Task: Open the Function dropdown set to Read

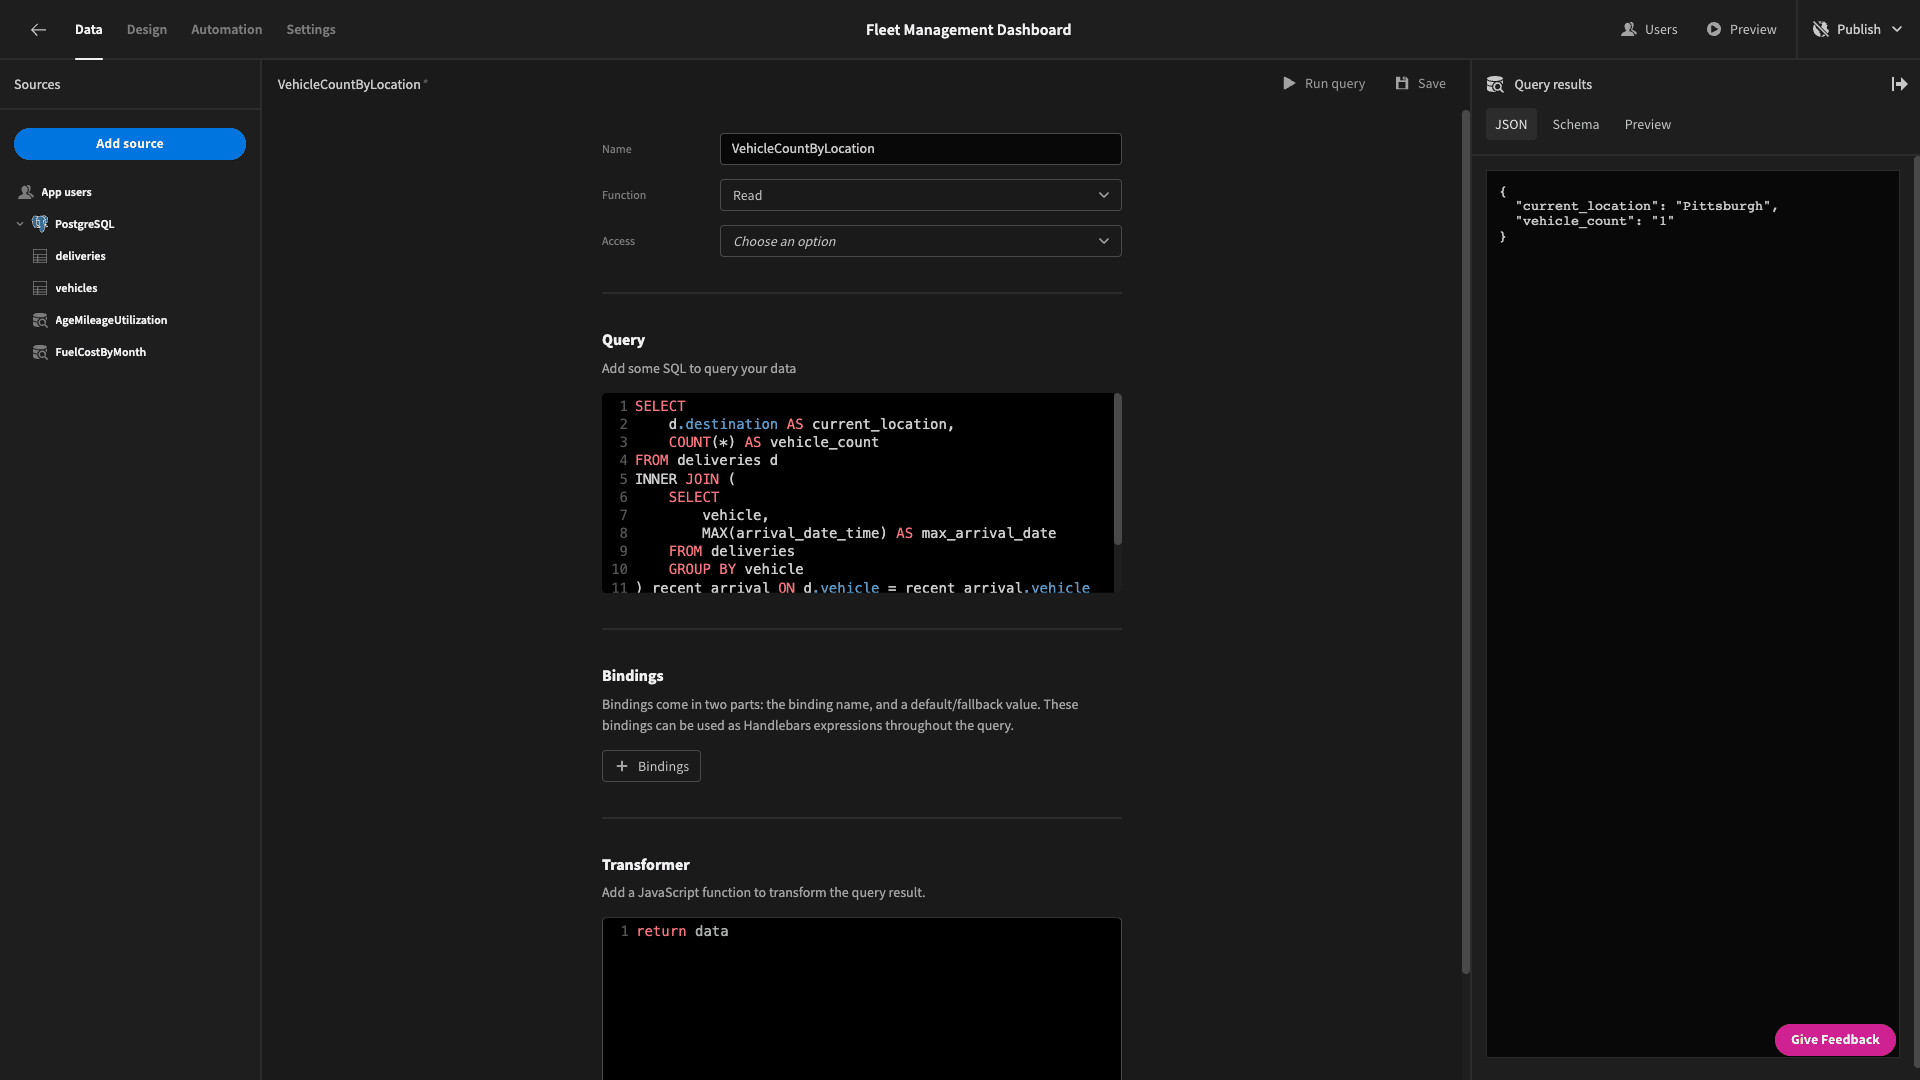Action: [x=920, y=196]
